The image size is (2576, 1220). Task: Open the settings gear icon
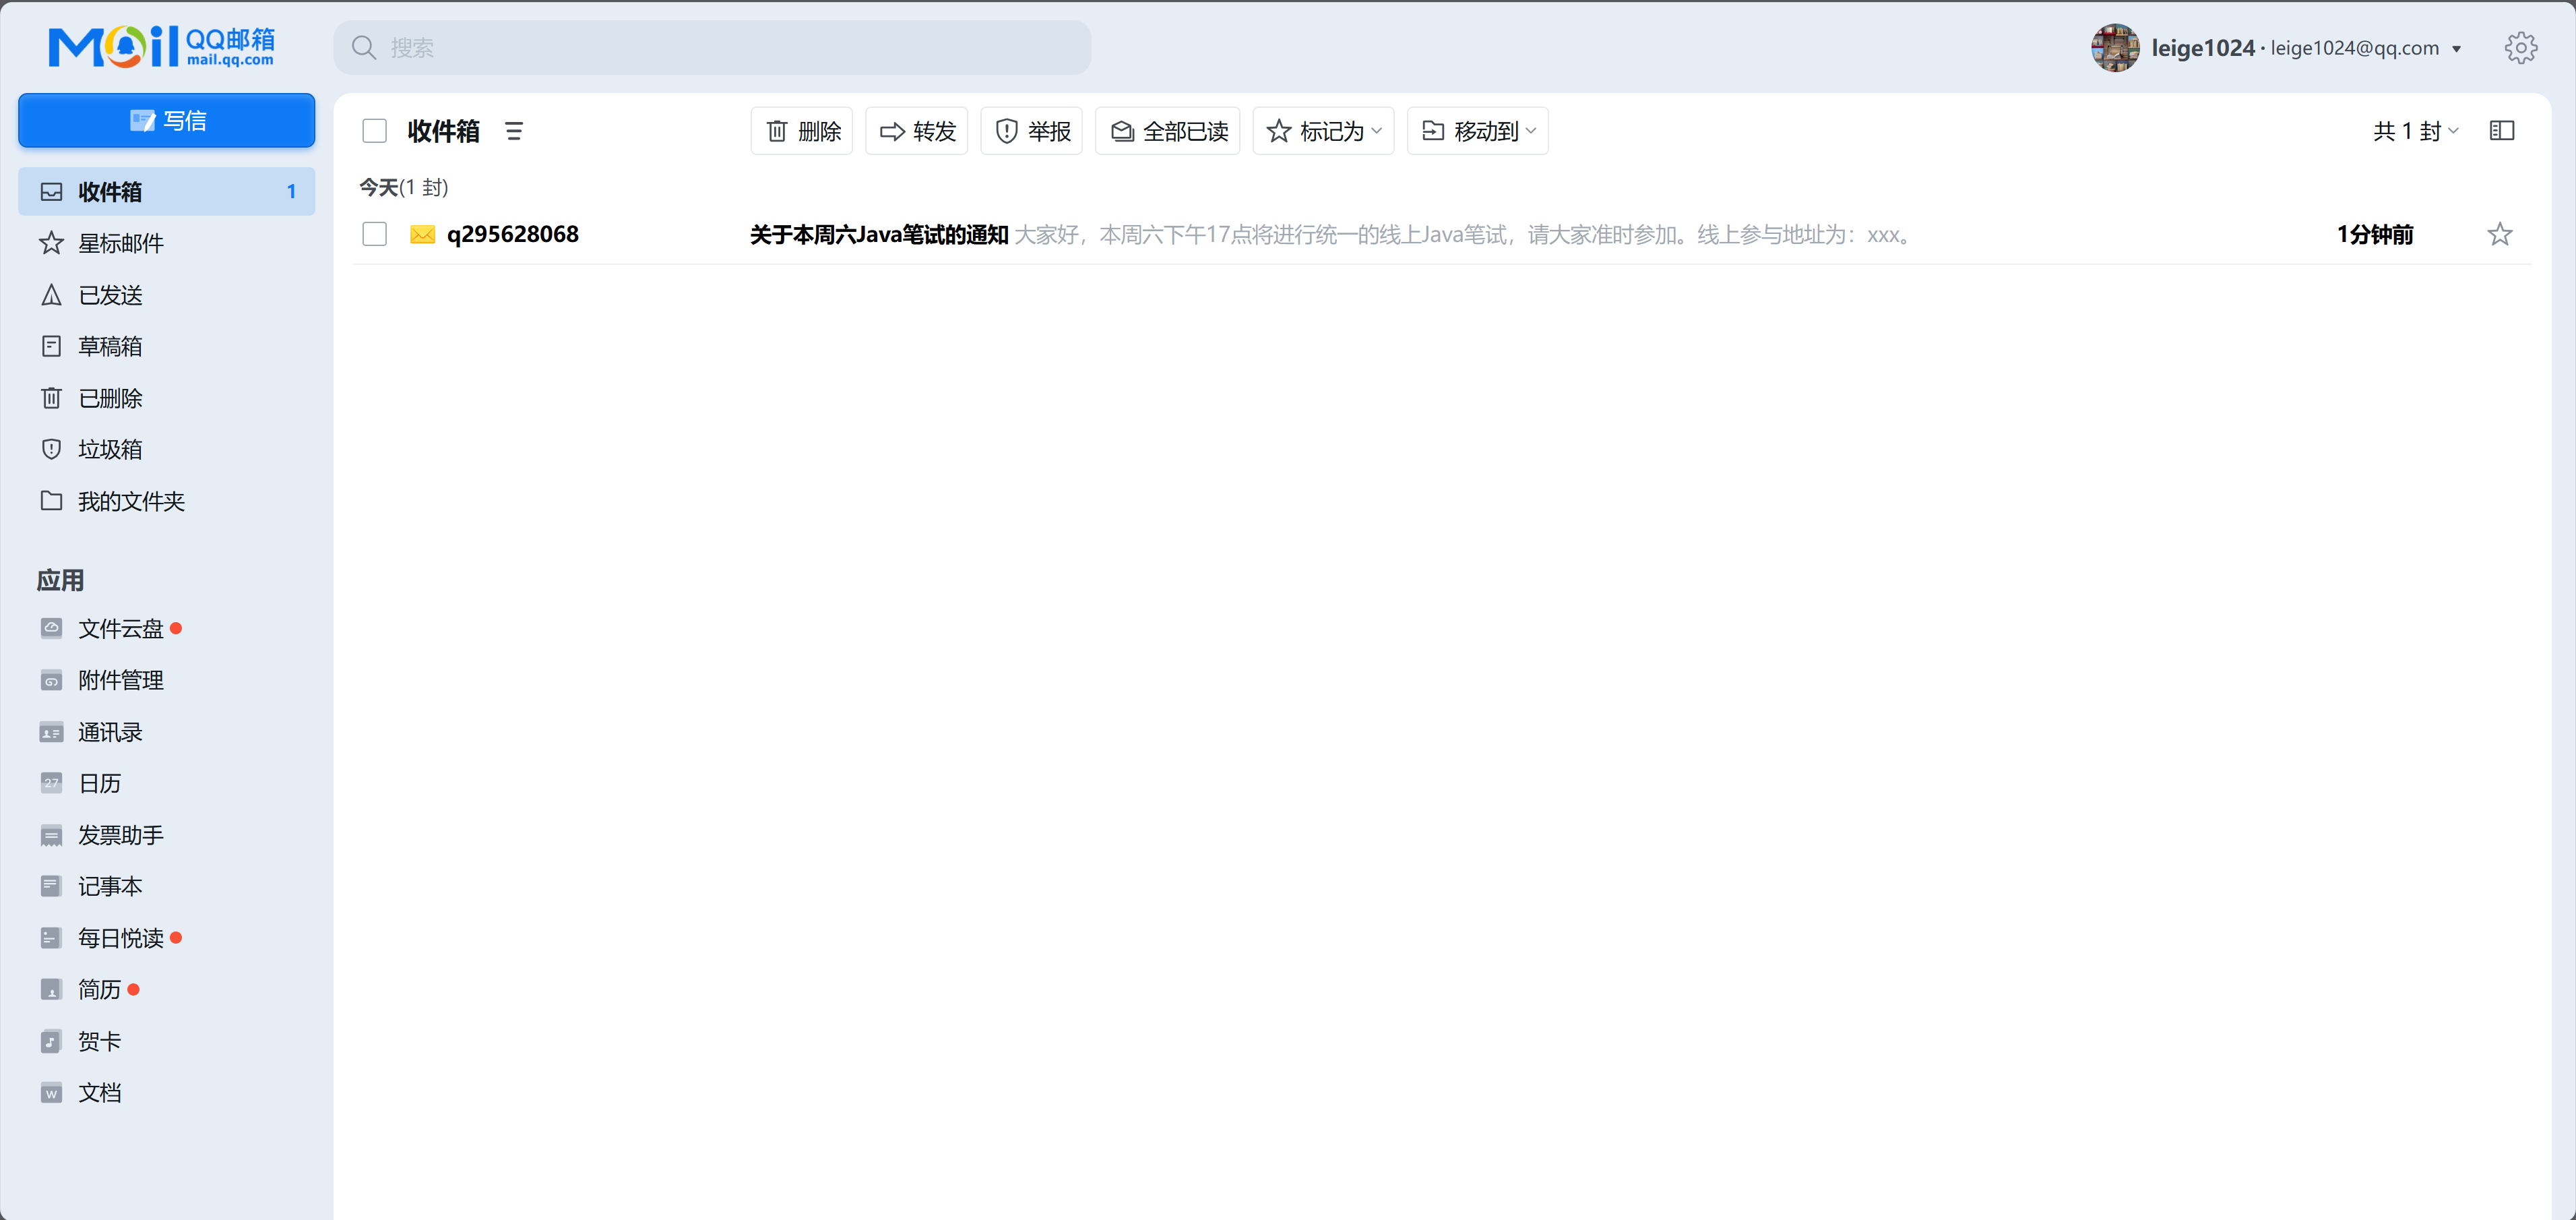coord(2520,48)
